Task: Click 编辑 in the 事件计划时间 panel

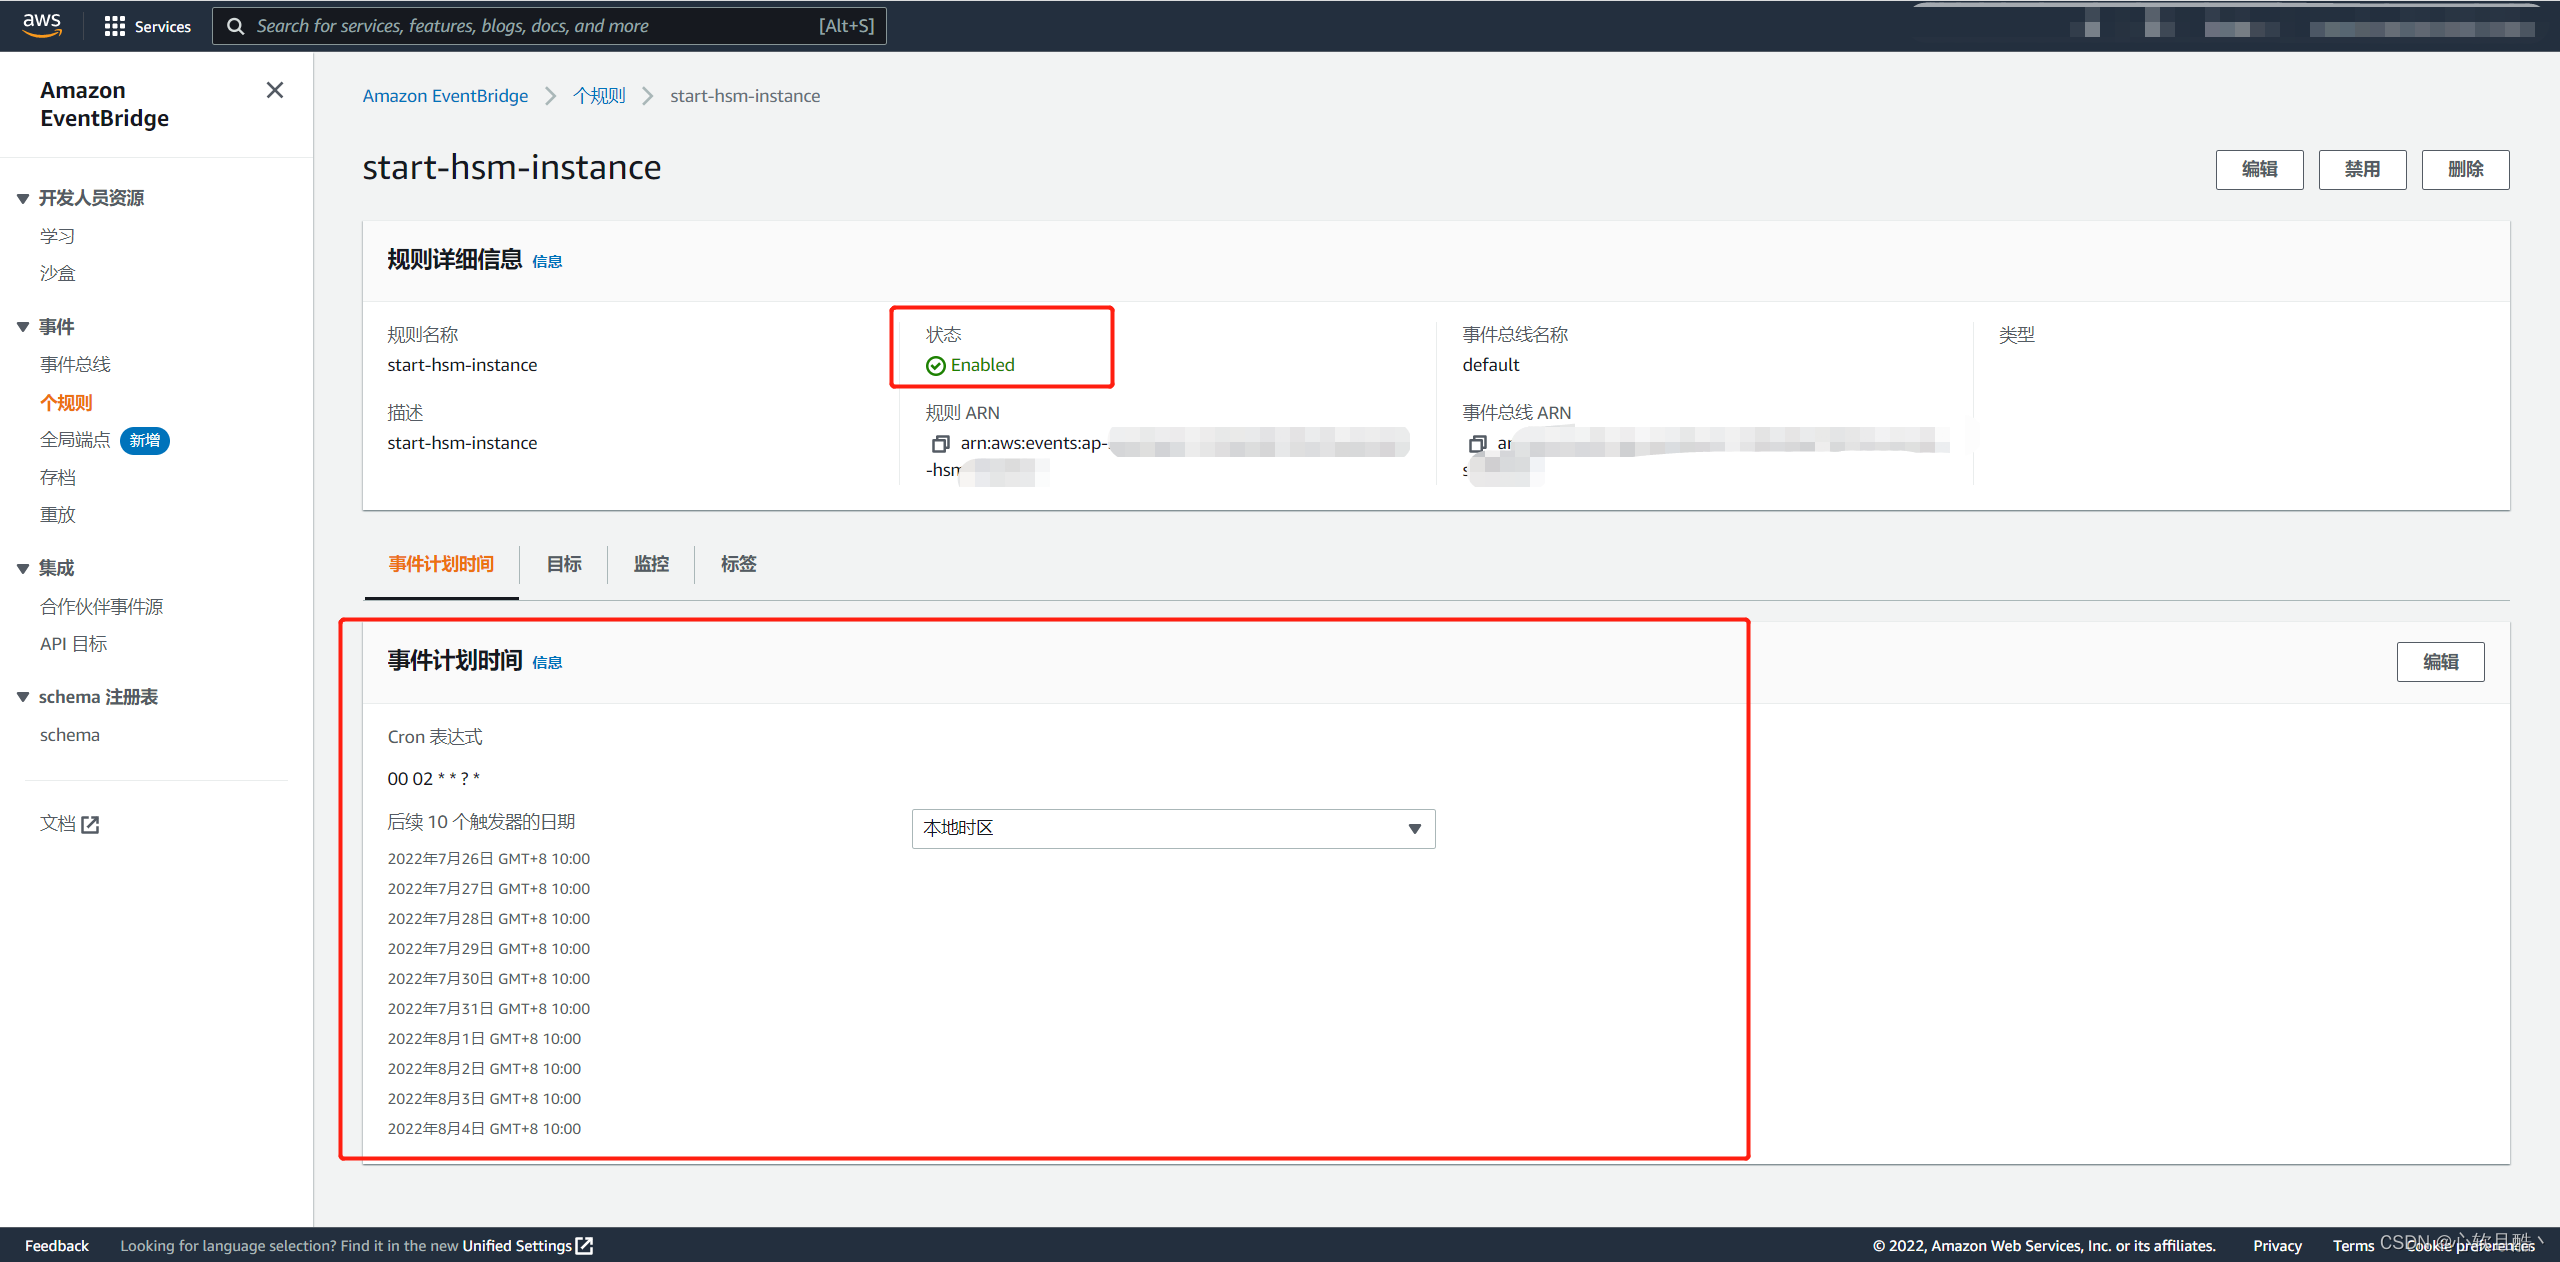Action: (2440, 662)
